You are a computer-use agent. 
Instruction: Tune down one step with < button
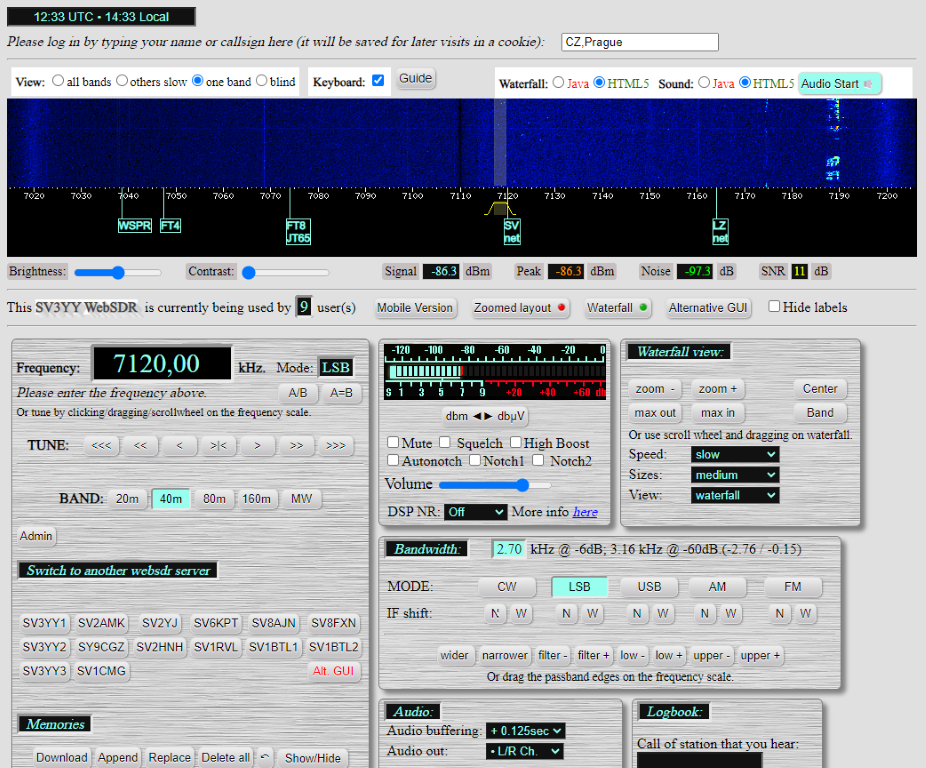[x=179, y=445]
